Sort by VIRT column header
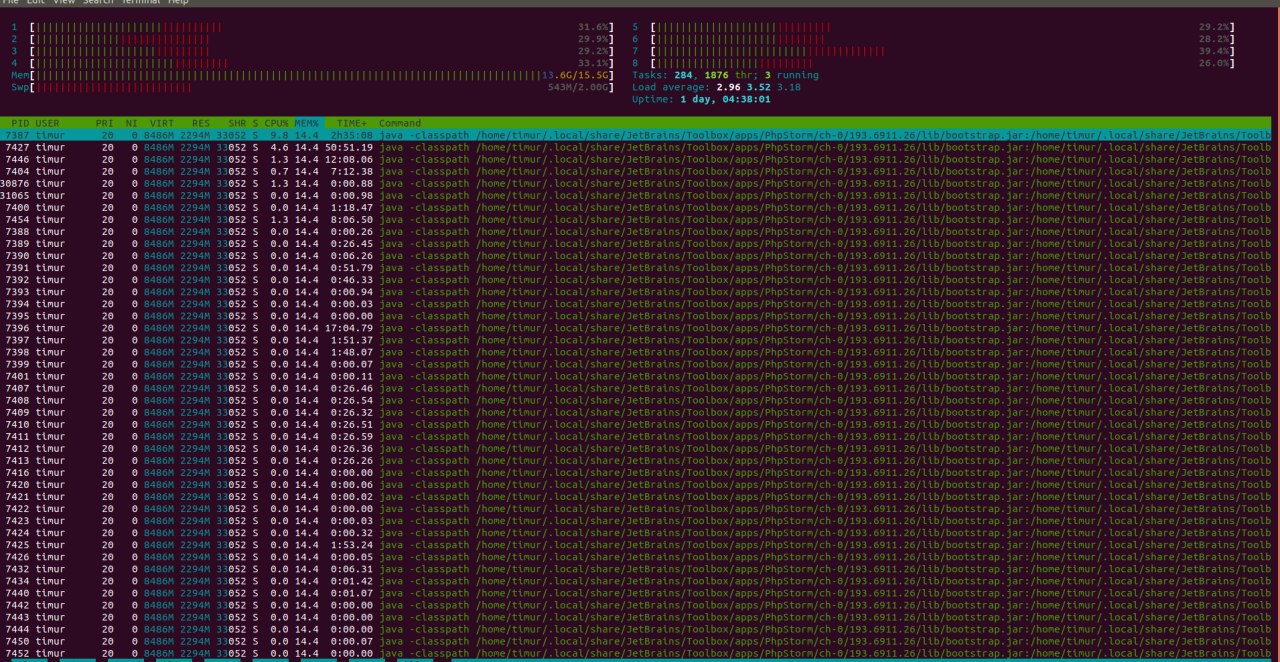This screenshot has height=662, width=1280. click(x=162, y=123)
